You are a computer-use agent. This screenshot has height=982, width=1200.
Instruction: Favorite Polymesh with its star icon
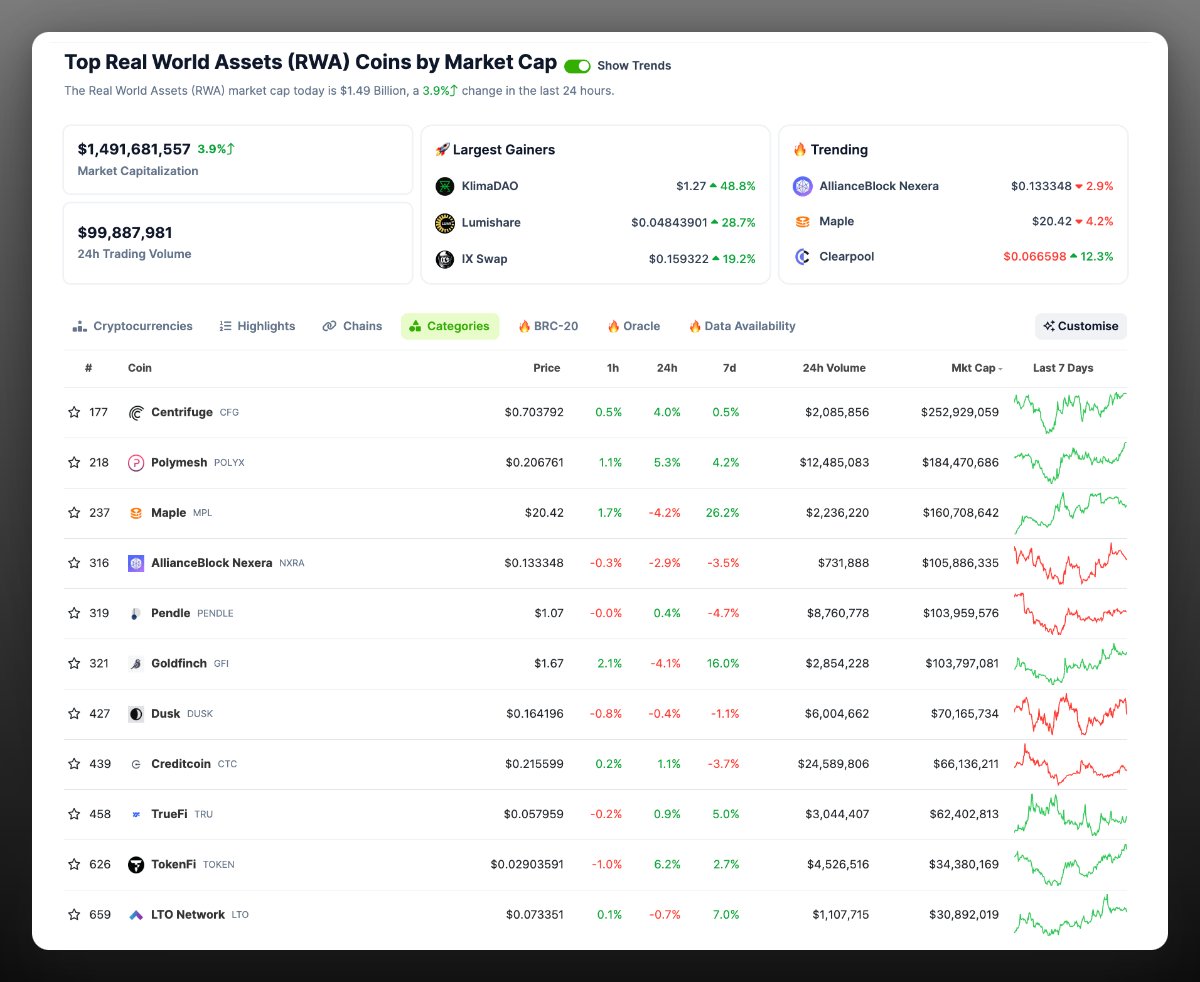[x=74, y=462]
